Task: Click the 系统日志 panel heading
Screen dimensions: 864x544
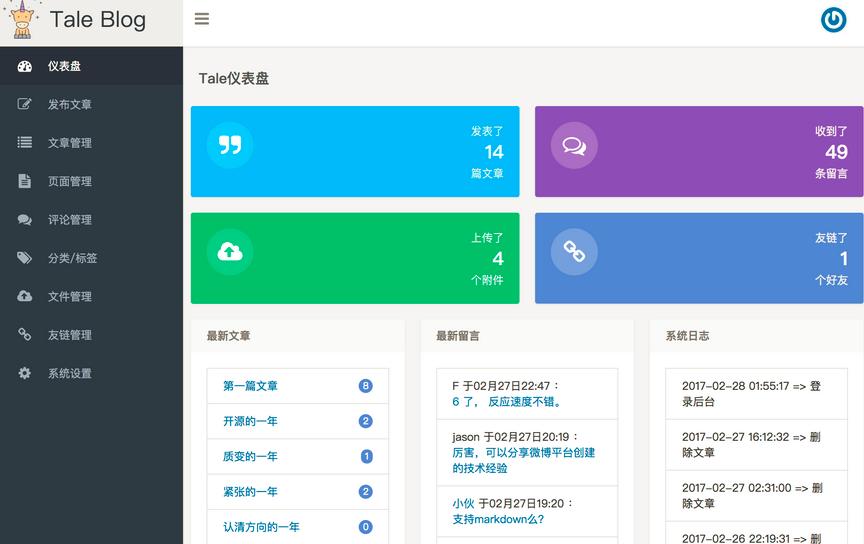Action: point(687,336)
